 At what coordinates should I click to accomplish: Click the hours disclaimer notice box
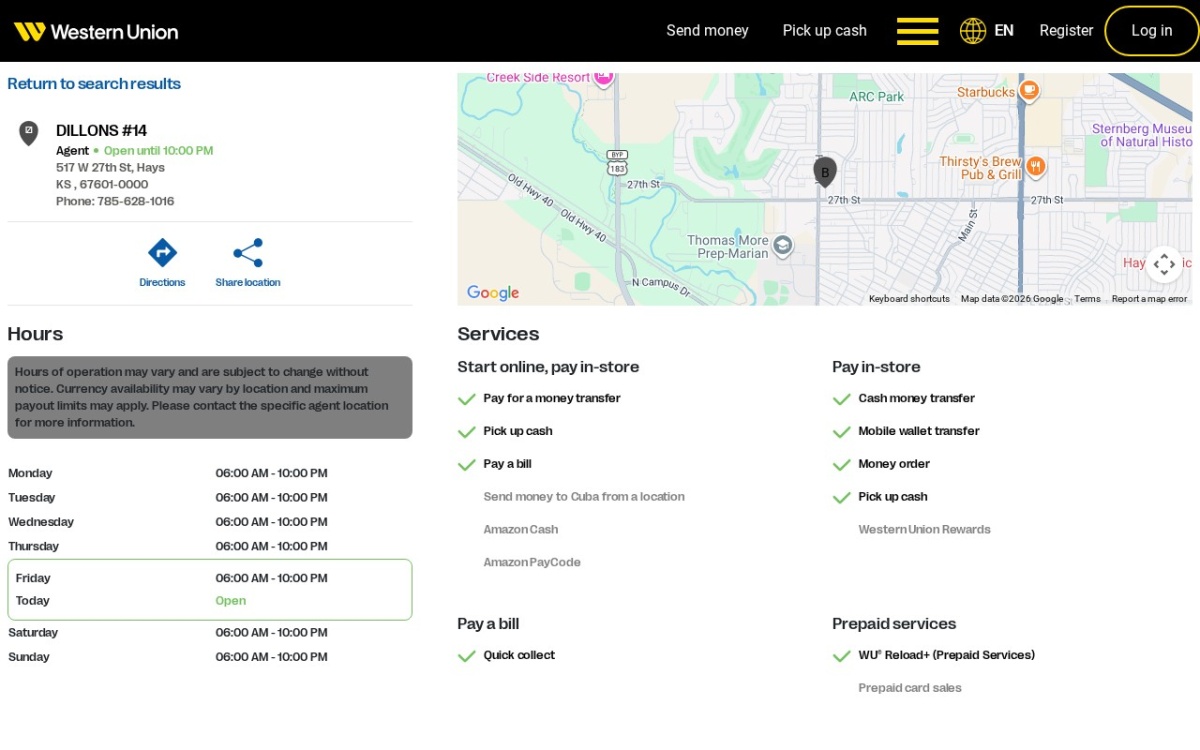click(x=209, y=397)
